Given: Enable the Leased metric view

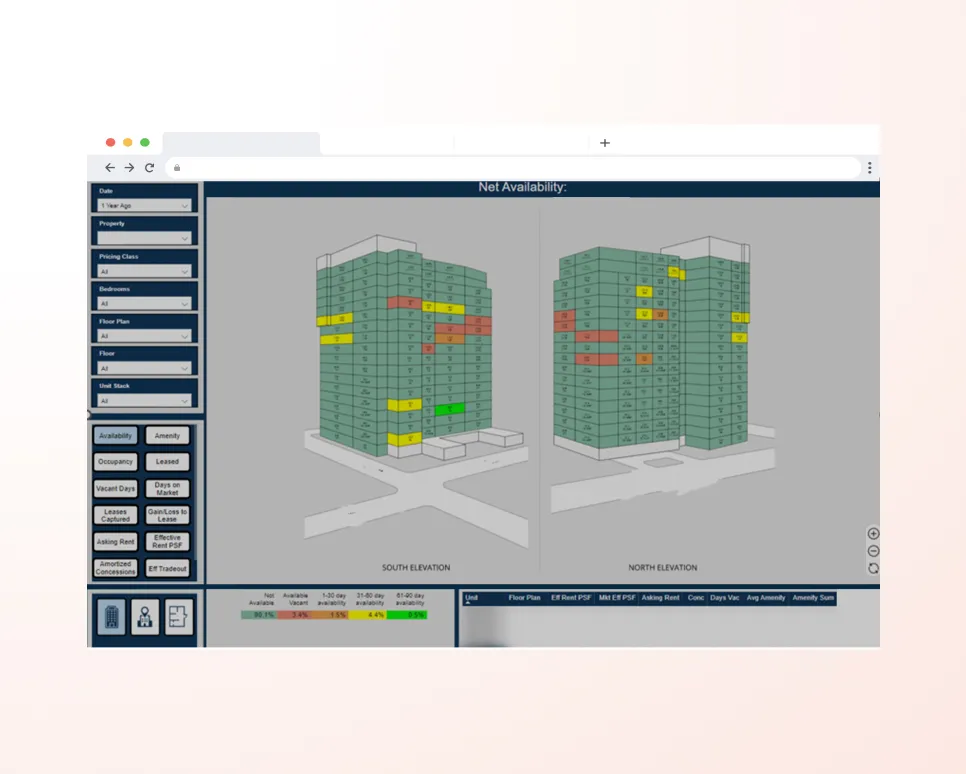Looking at the screenshot, I should click(167, 461).
